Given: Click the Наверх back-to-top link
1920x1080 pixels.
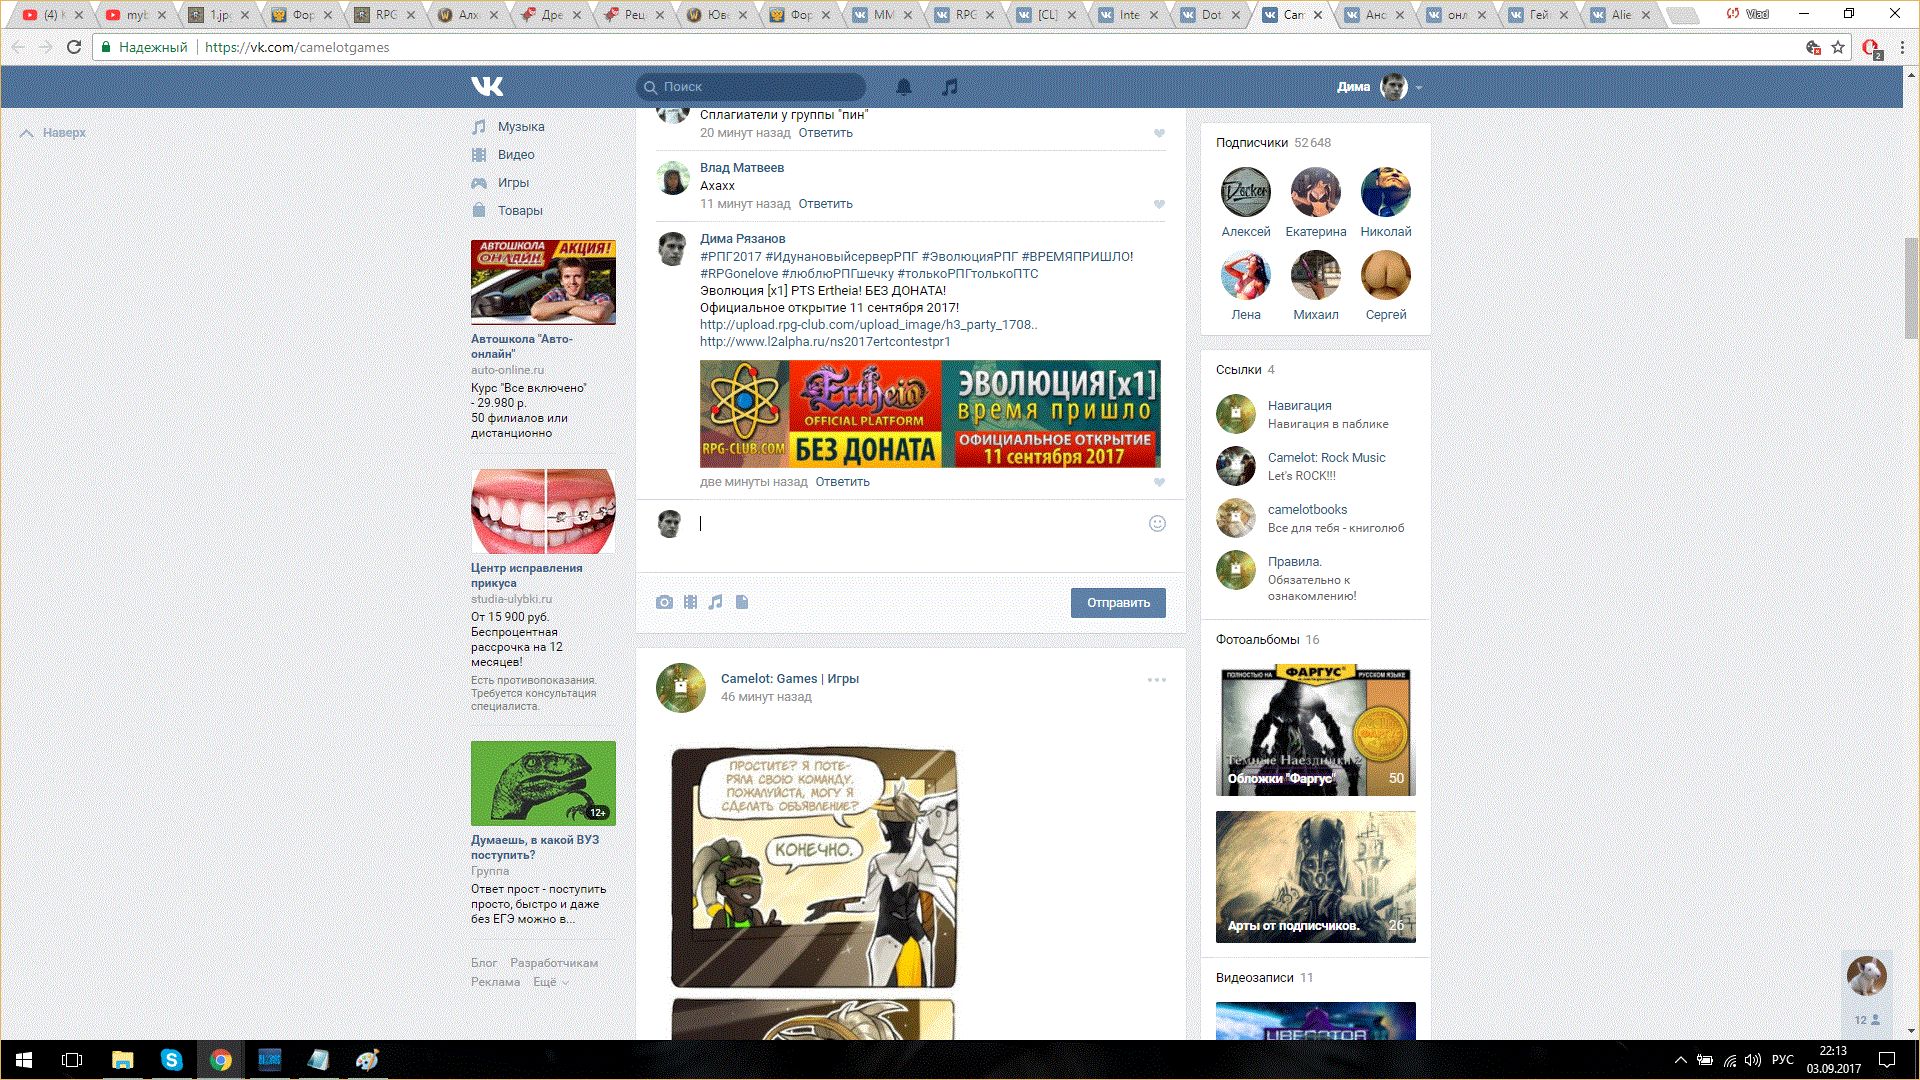Looking at the screenshot, I should pos(54,133).
